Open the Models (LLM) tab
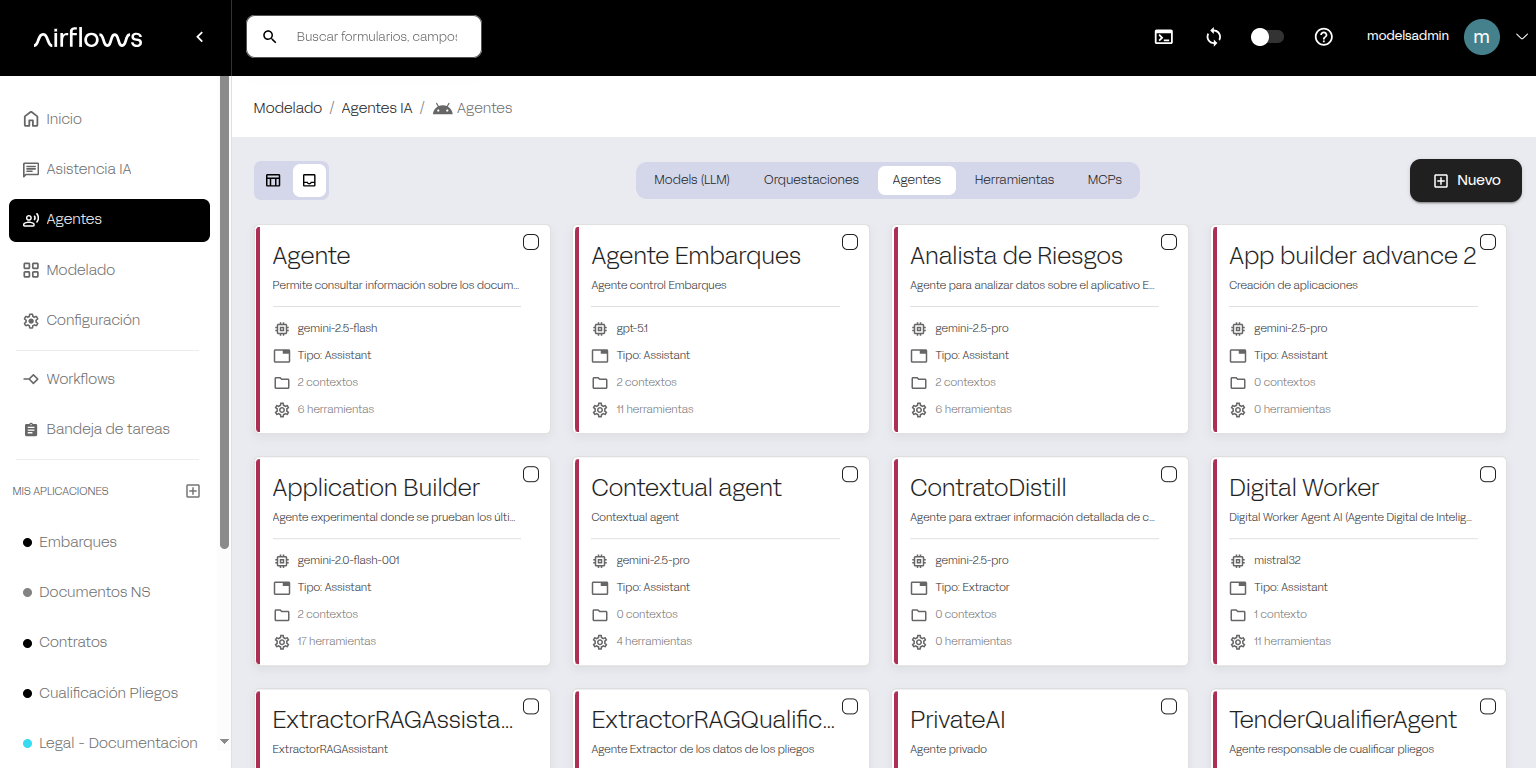 (691, 180)
